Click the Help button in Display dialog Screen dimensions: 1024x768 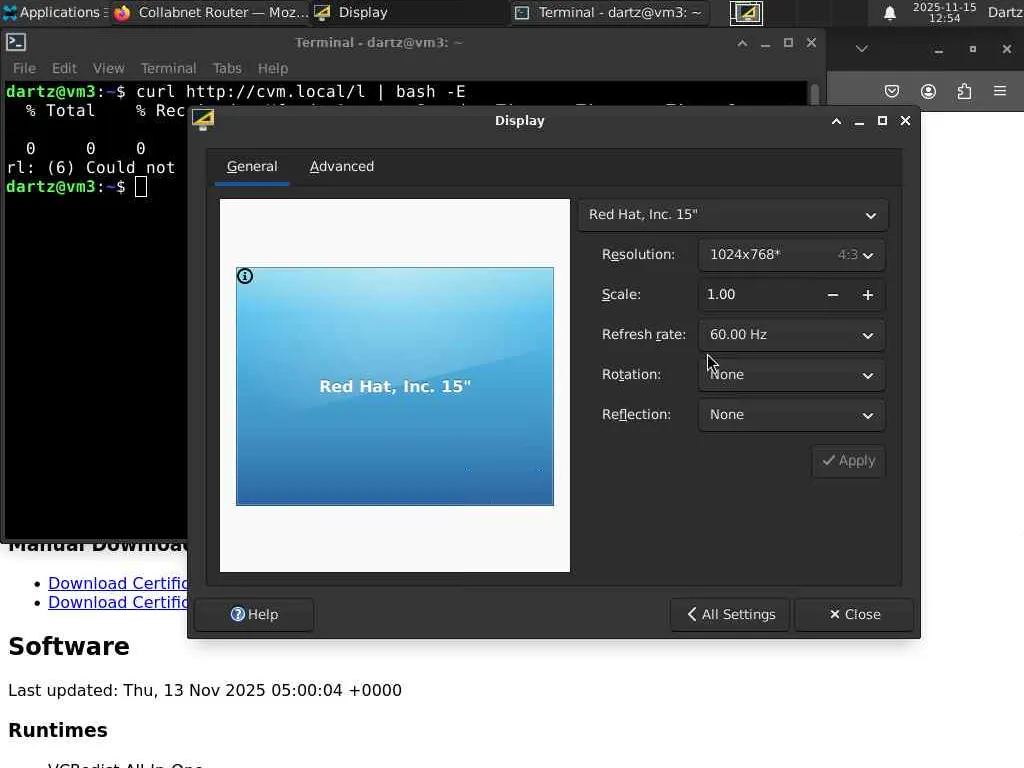click(254, 615)
